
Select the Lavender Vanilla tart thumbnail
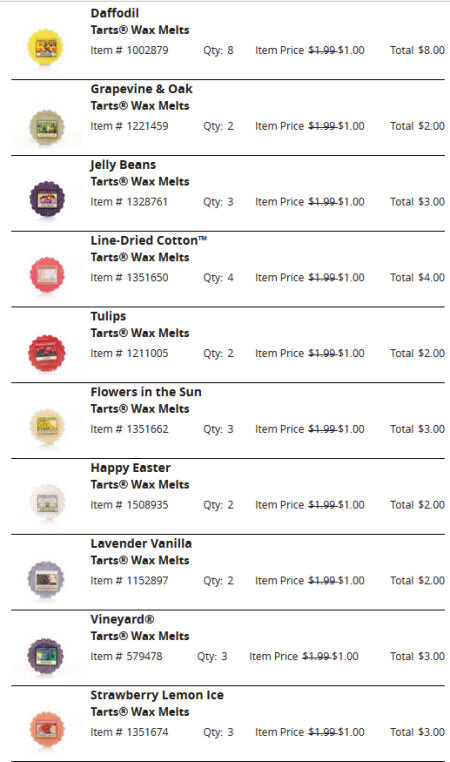click(x=46, y=578)
